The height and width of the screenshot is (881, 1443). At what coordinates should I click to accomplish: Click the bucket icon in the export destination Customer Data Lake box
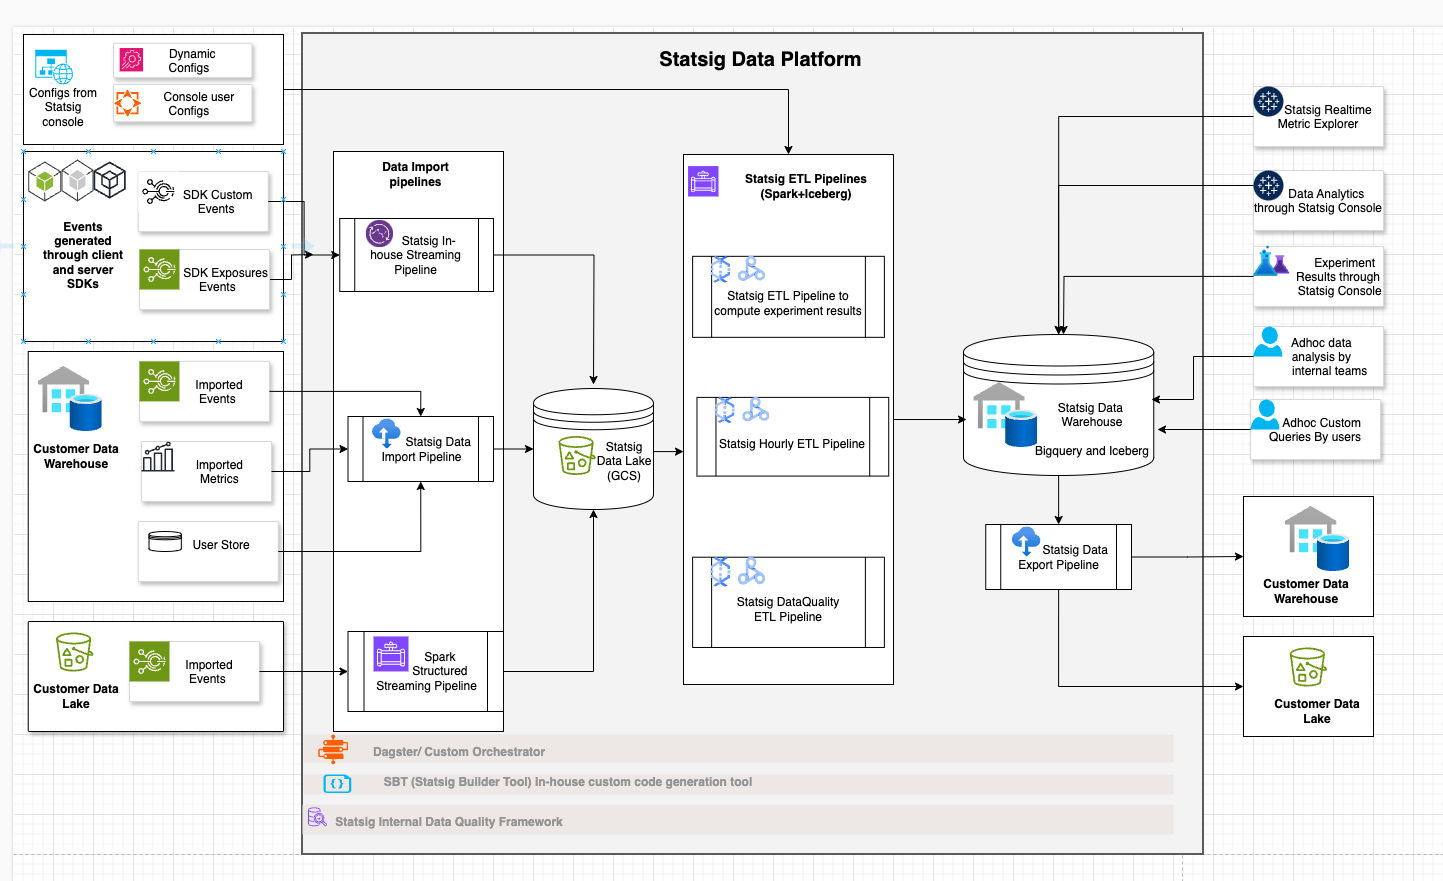pyautogui.click(x=1307, y=667)
